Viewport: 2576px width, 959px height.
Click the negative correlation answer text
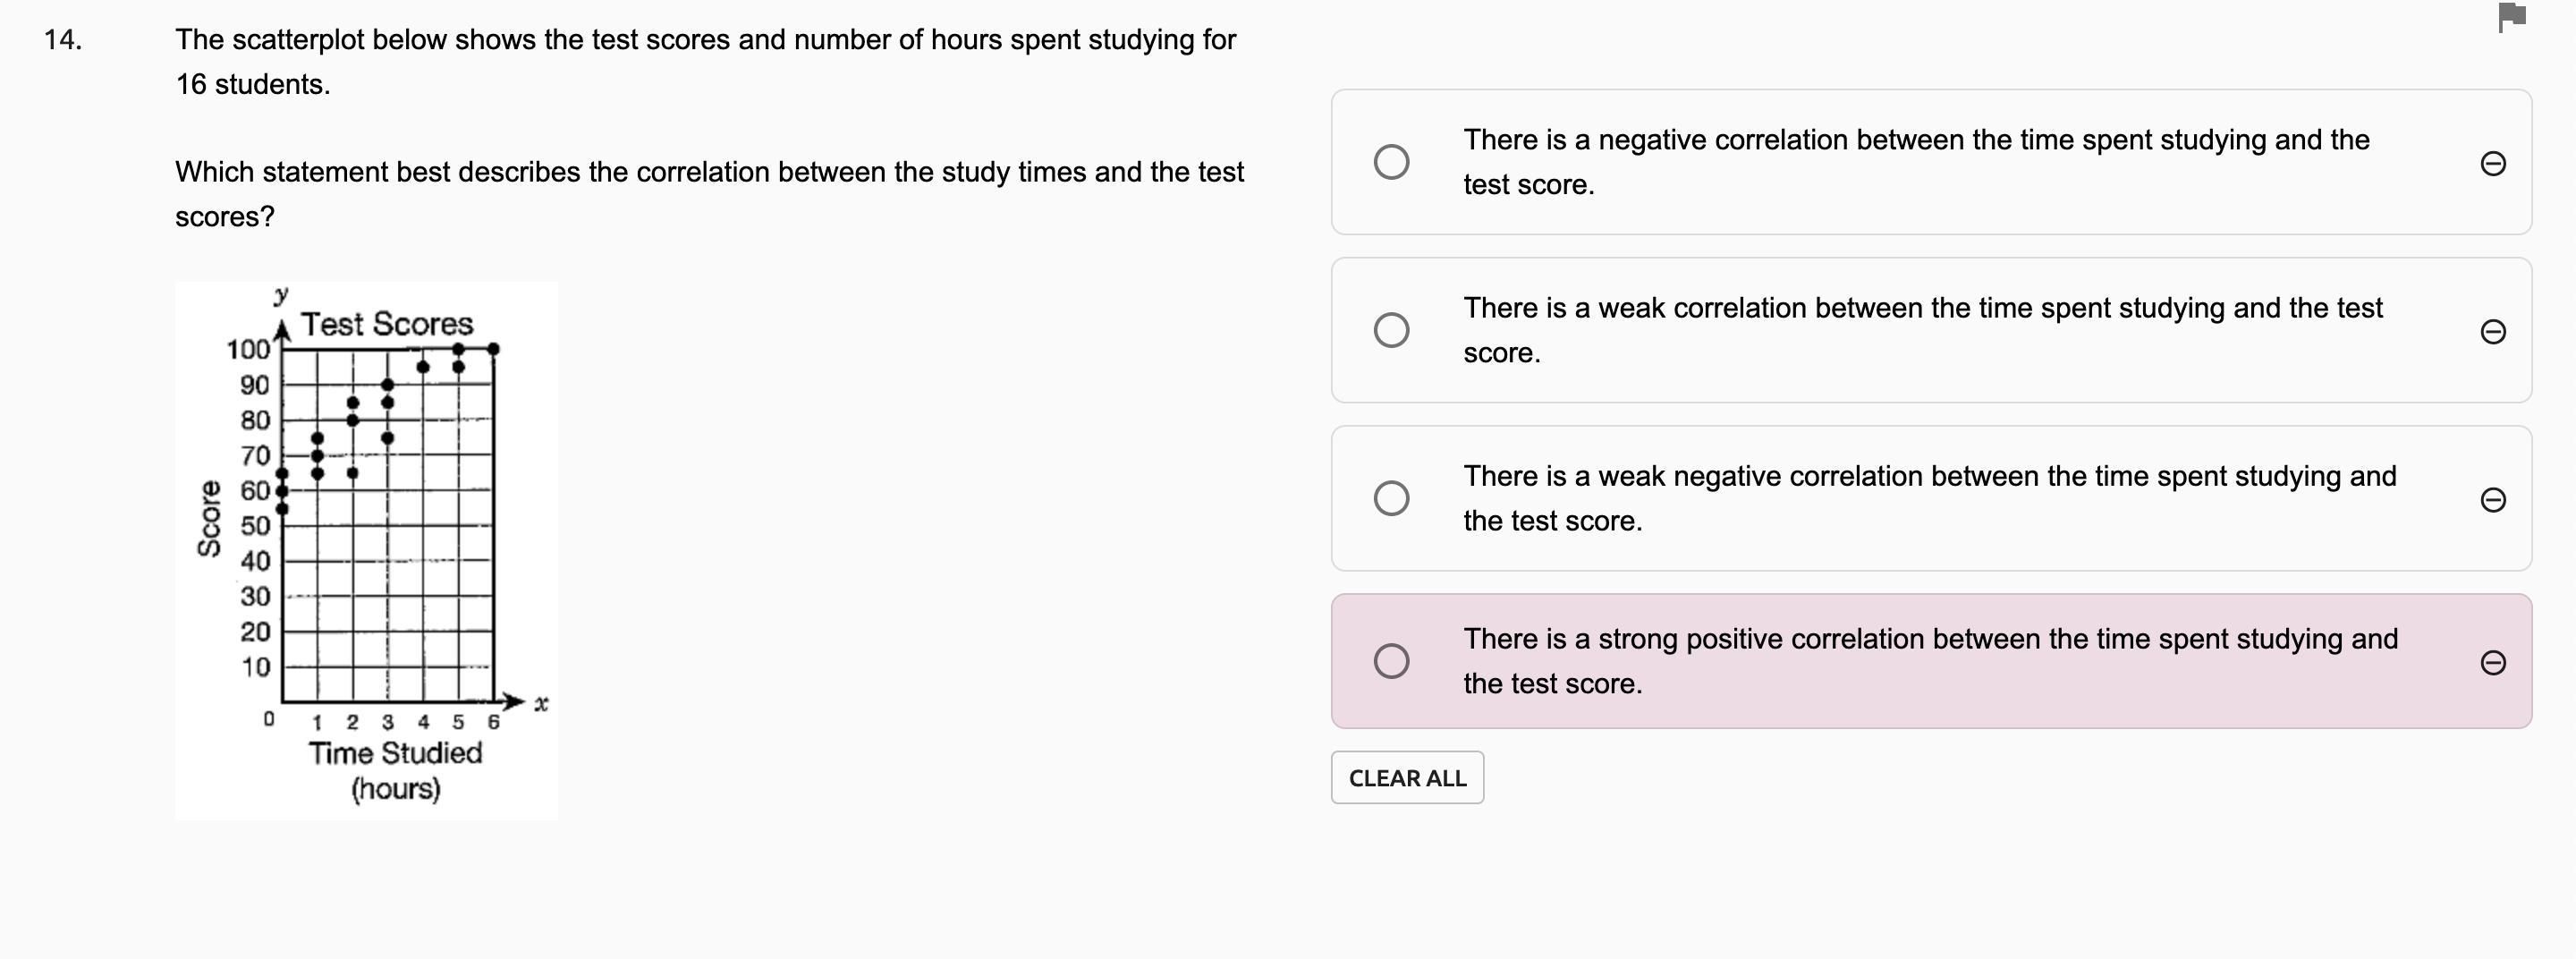(x=1915, y=162)
